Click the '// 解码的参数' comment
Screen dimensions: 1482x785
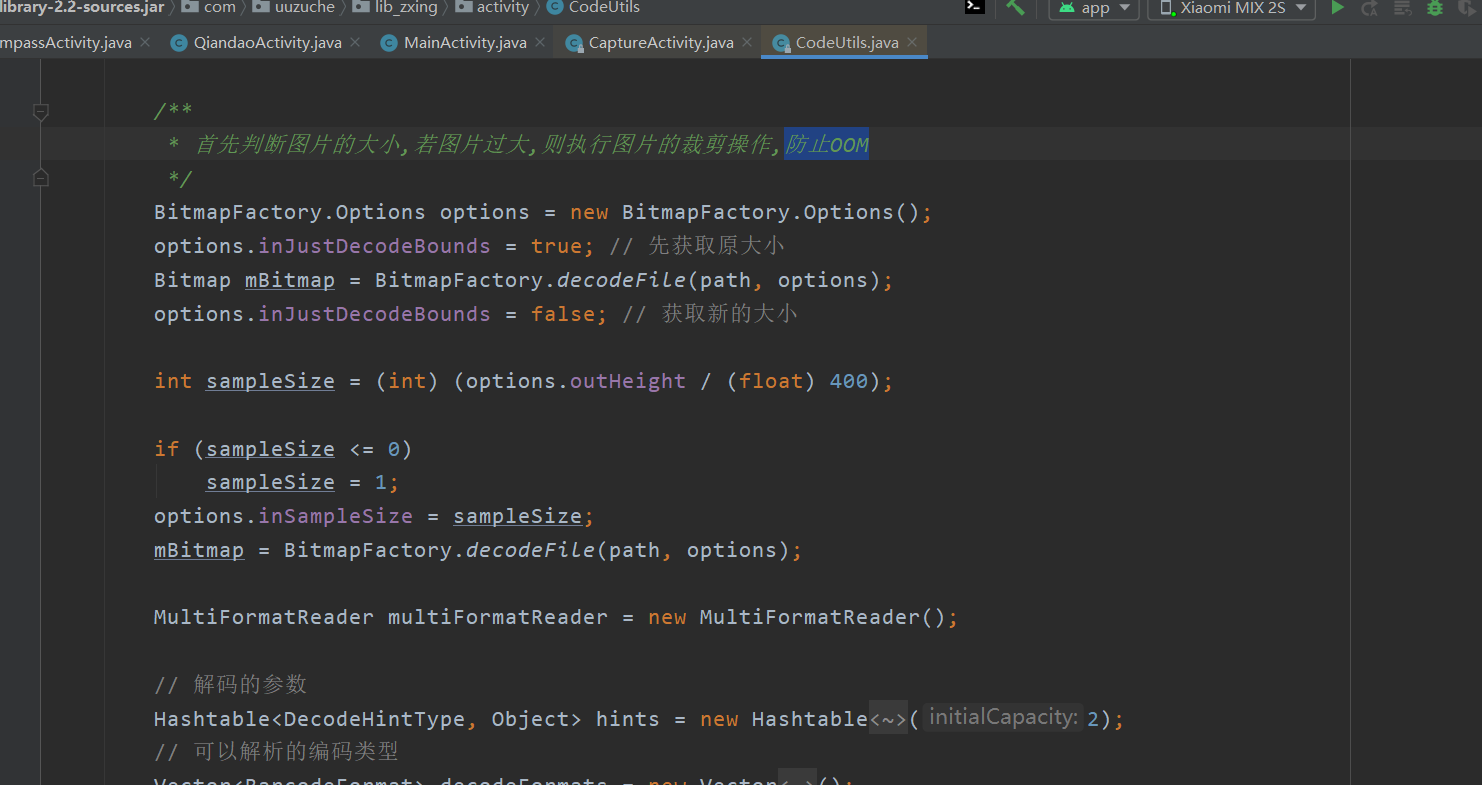231,685
